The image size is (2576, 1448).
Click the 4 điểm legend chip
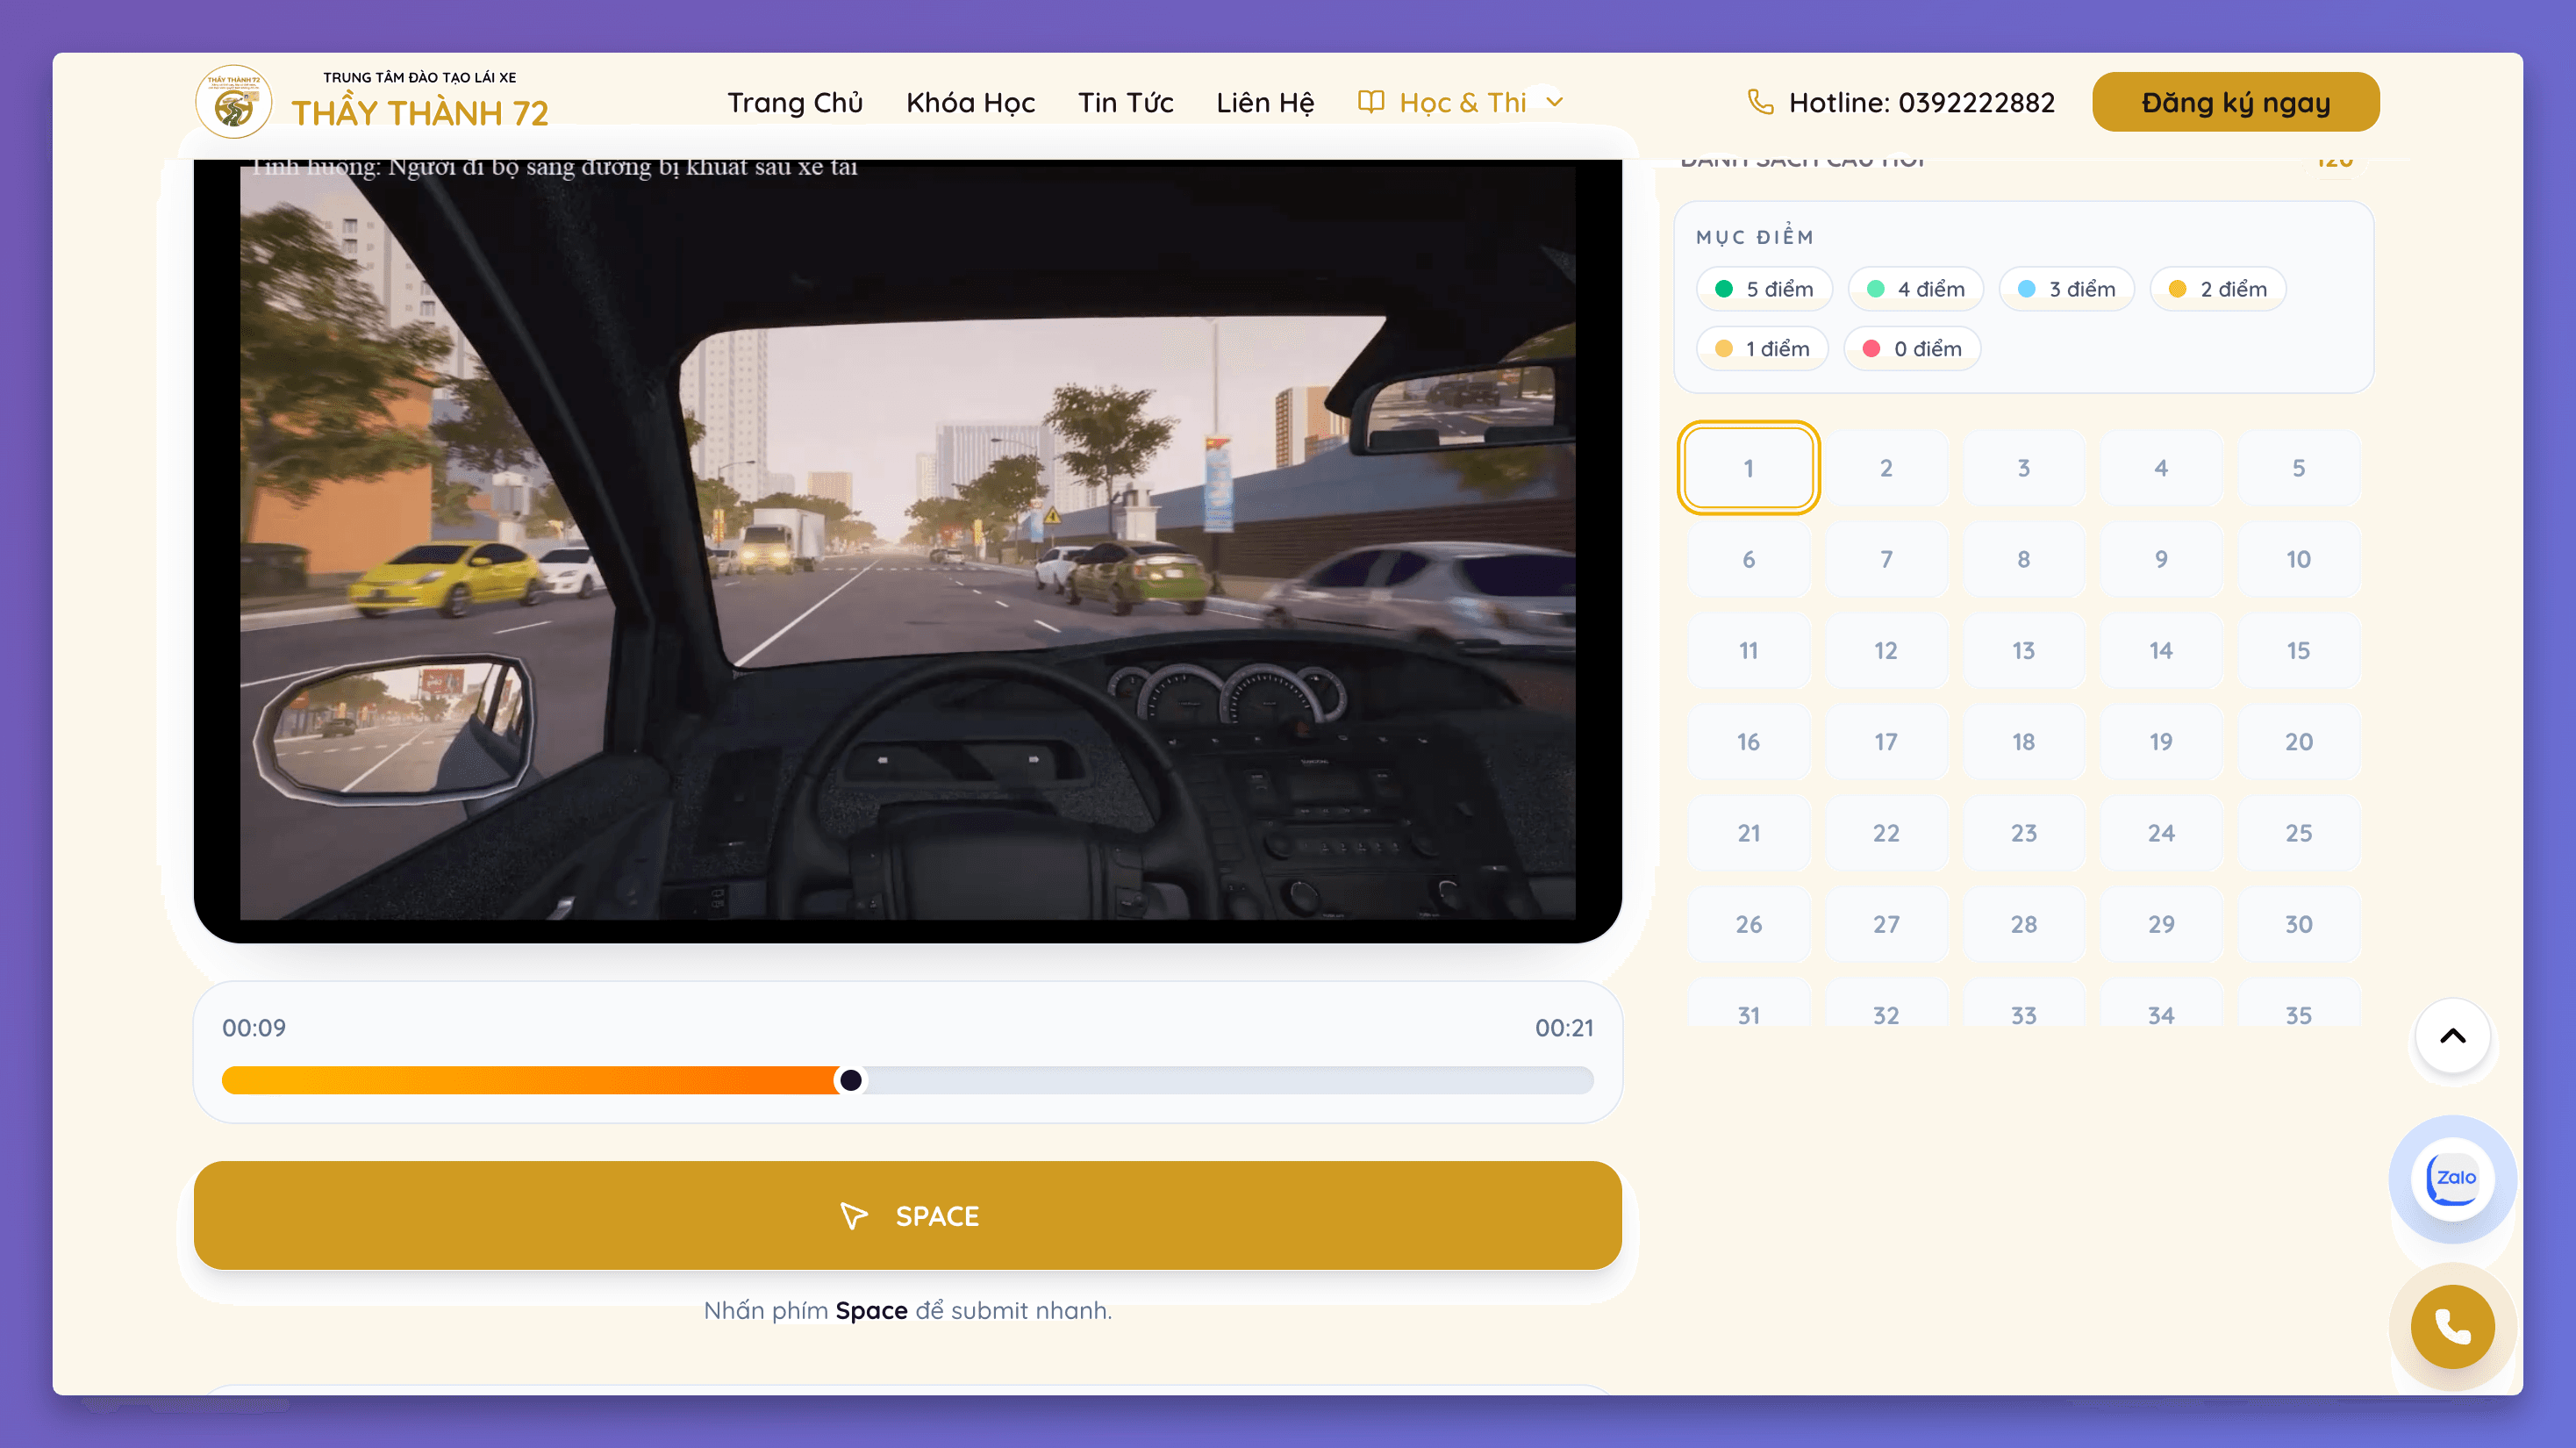click(1915, 289)
